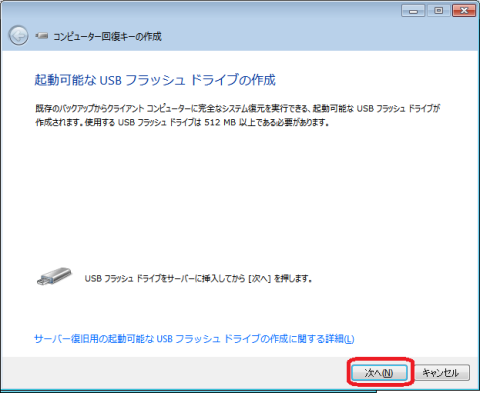
Task: Click the title text コンピューター回復キーの作成
Action: [x=107, y=36]
